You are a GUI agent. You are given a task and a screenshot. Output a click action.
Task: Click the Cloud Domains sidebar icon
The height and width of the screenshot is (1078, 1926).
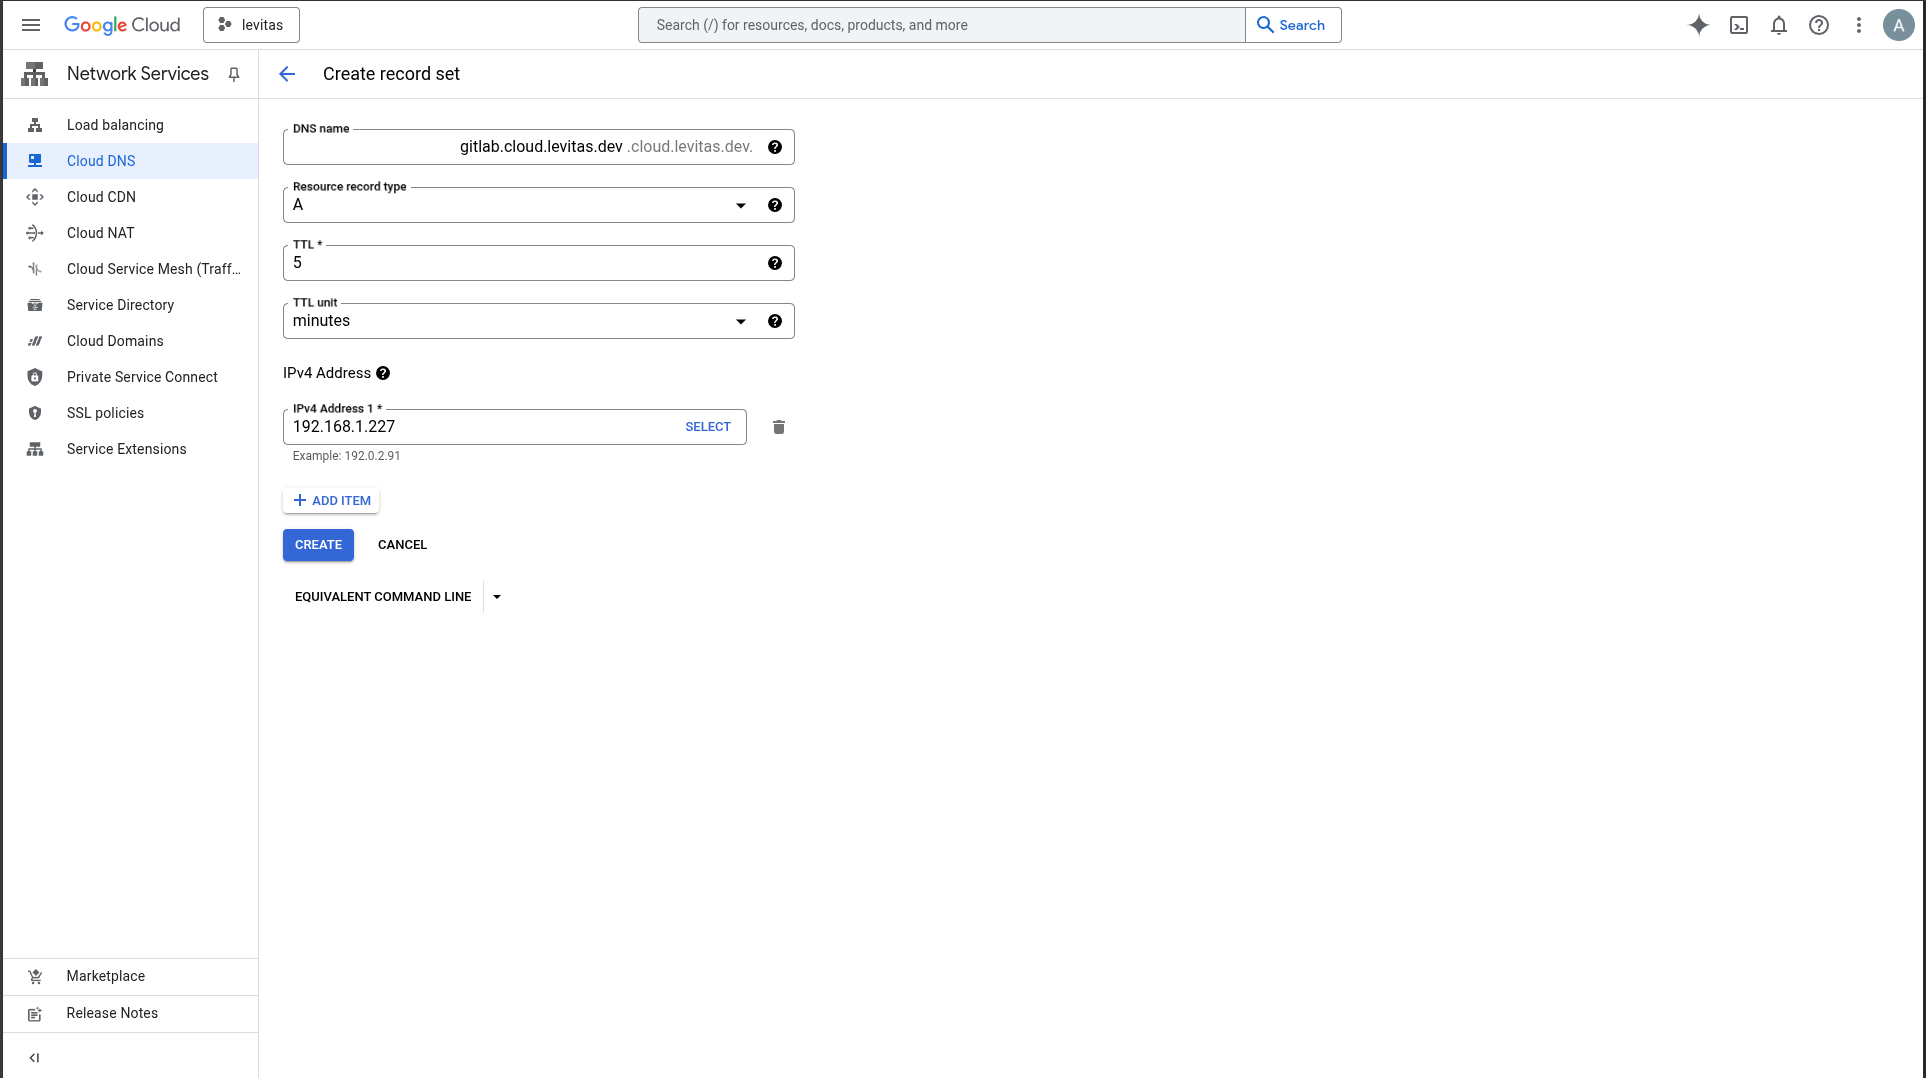point(35,341)
